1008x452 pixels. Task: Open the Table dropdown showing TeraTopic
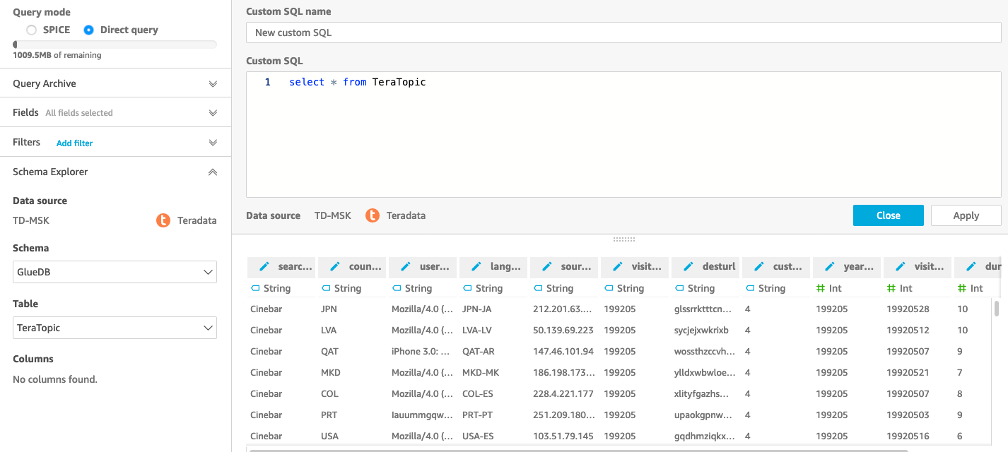coord(115,327)
